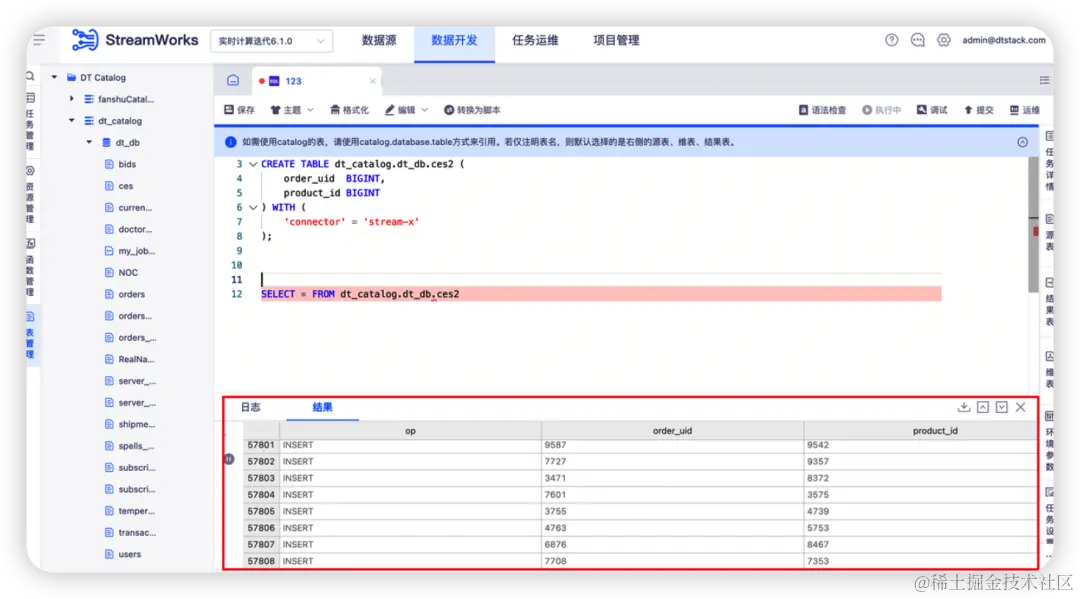This screenshot has height=599, width=1080.
Task: Open the 实时计算迭代6.1.0 project dropdown
Action: (271, 41)
